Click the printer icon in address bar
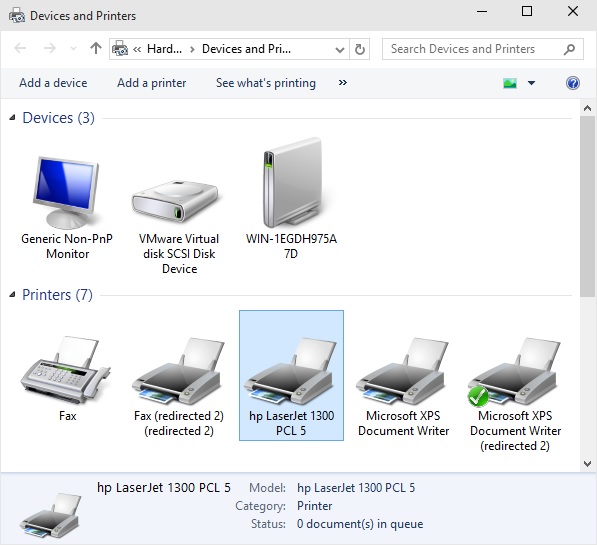 click(x=120, y=49)
